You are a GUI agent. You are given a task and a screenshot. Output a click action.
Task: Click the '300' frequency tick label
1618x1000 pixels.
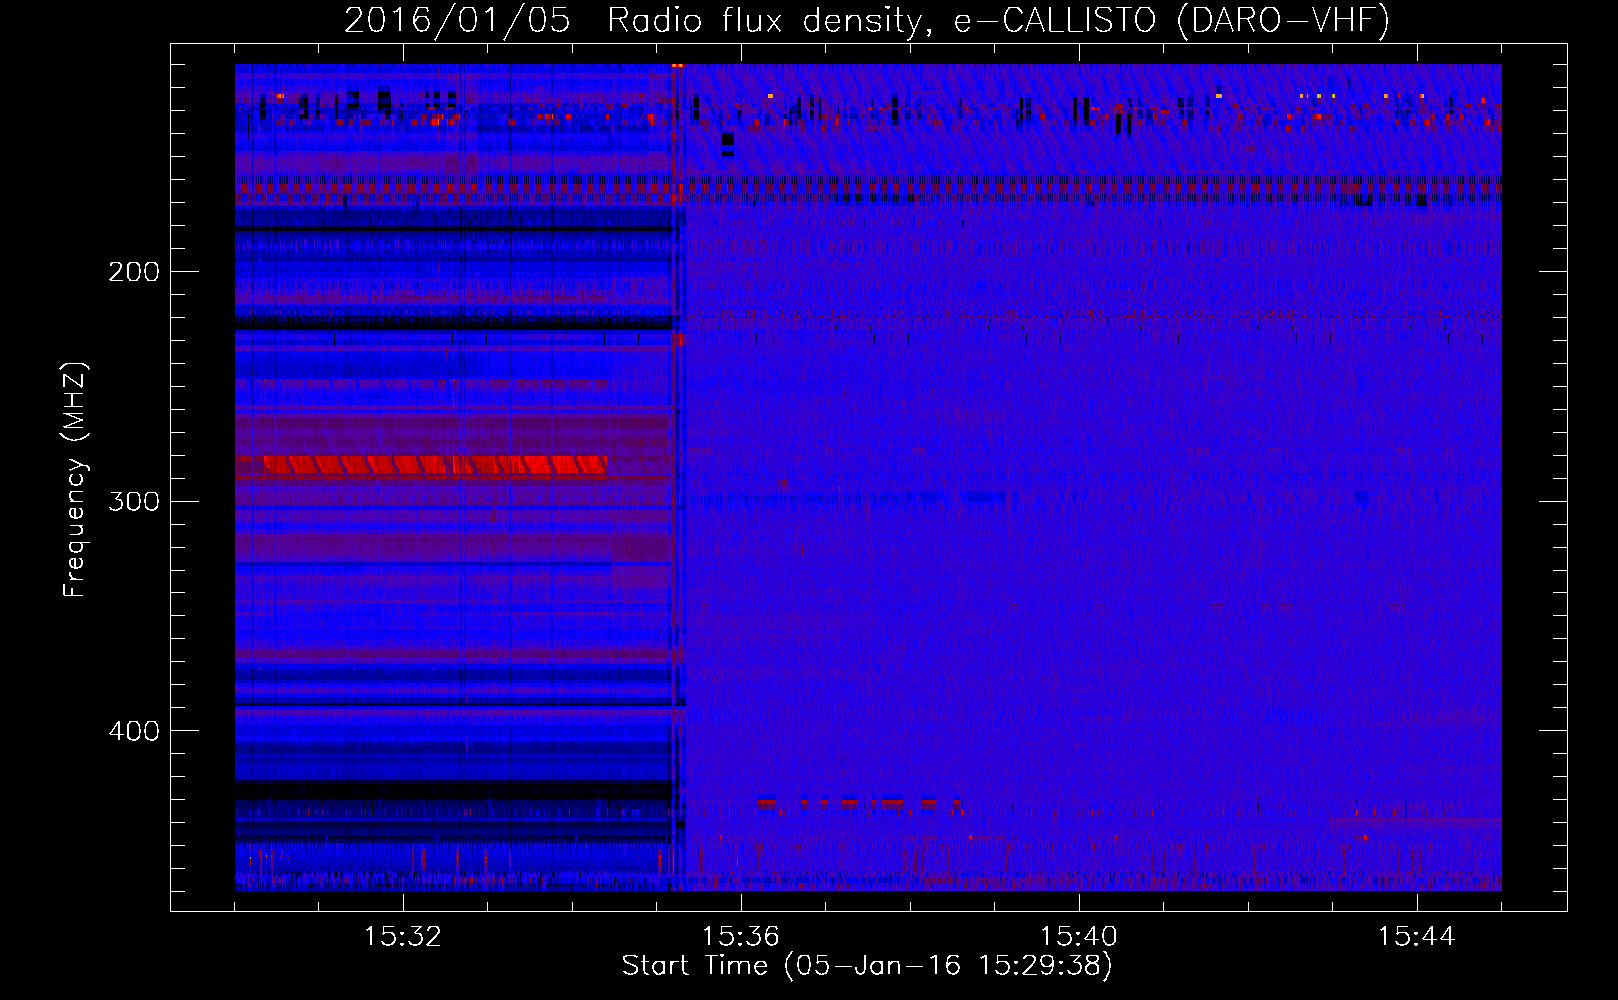[134, 501]
